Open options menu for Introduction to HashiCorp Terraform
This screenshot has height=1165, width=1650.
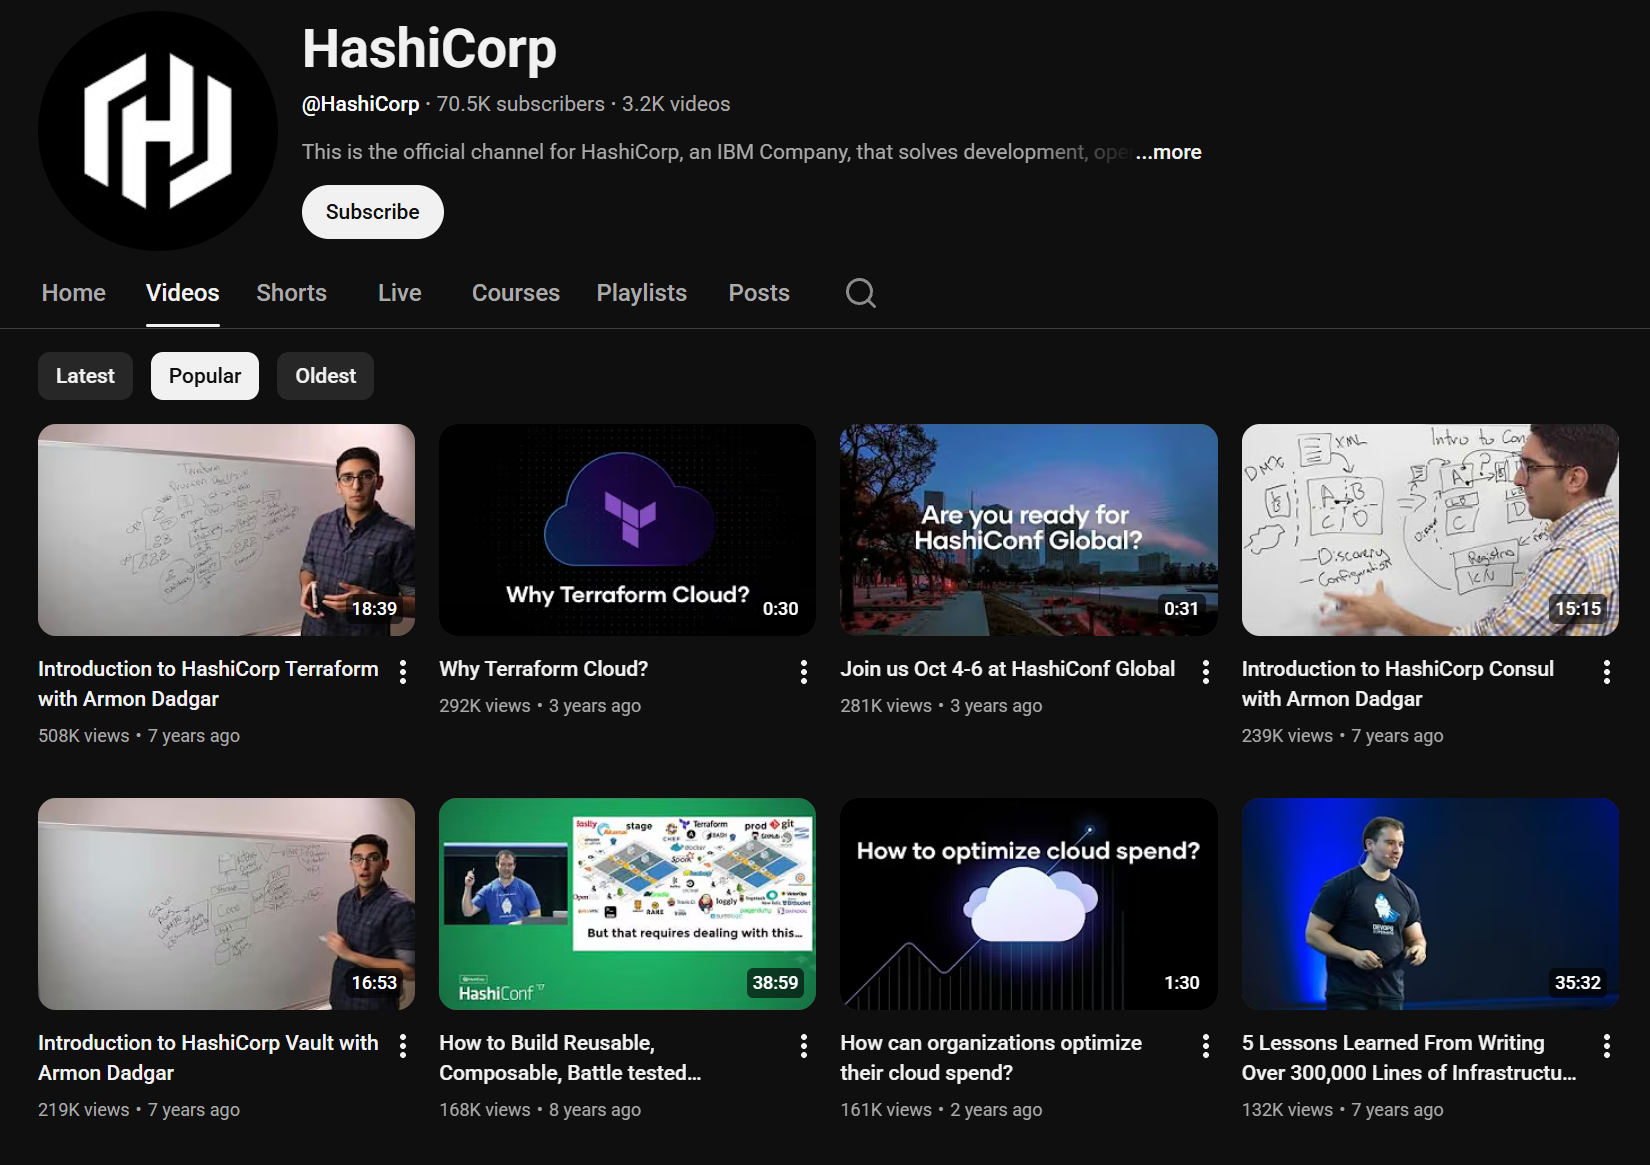402,671
